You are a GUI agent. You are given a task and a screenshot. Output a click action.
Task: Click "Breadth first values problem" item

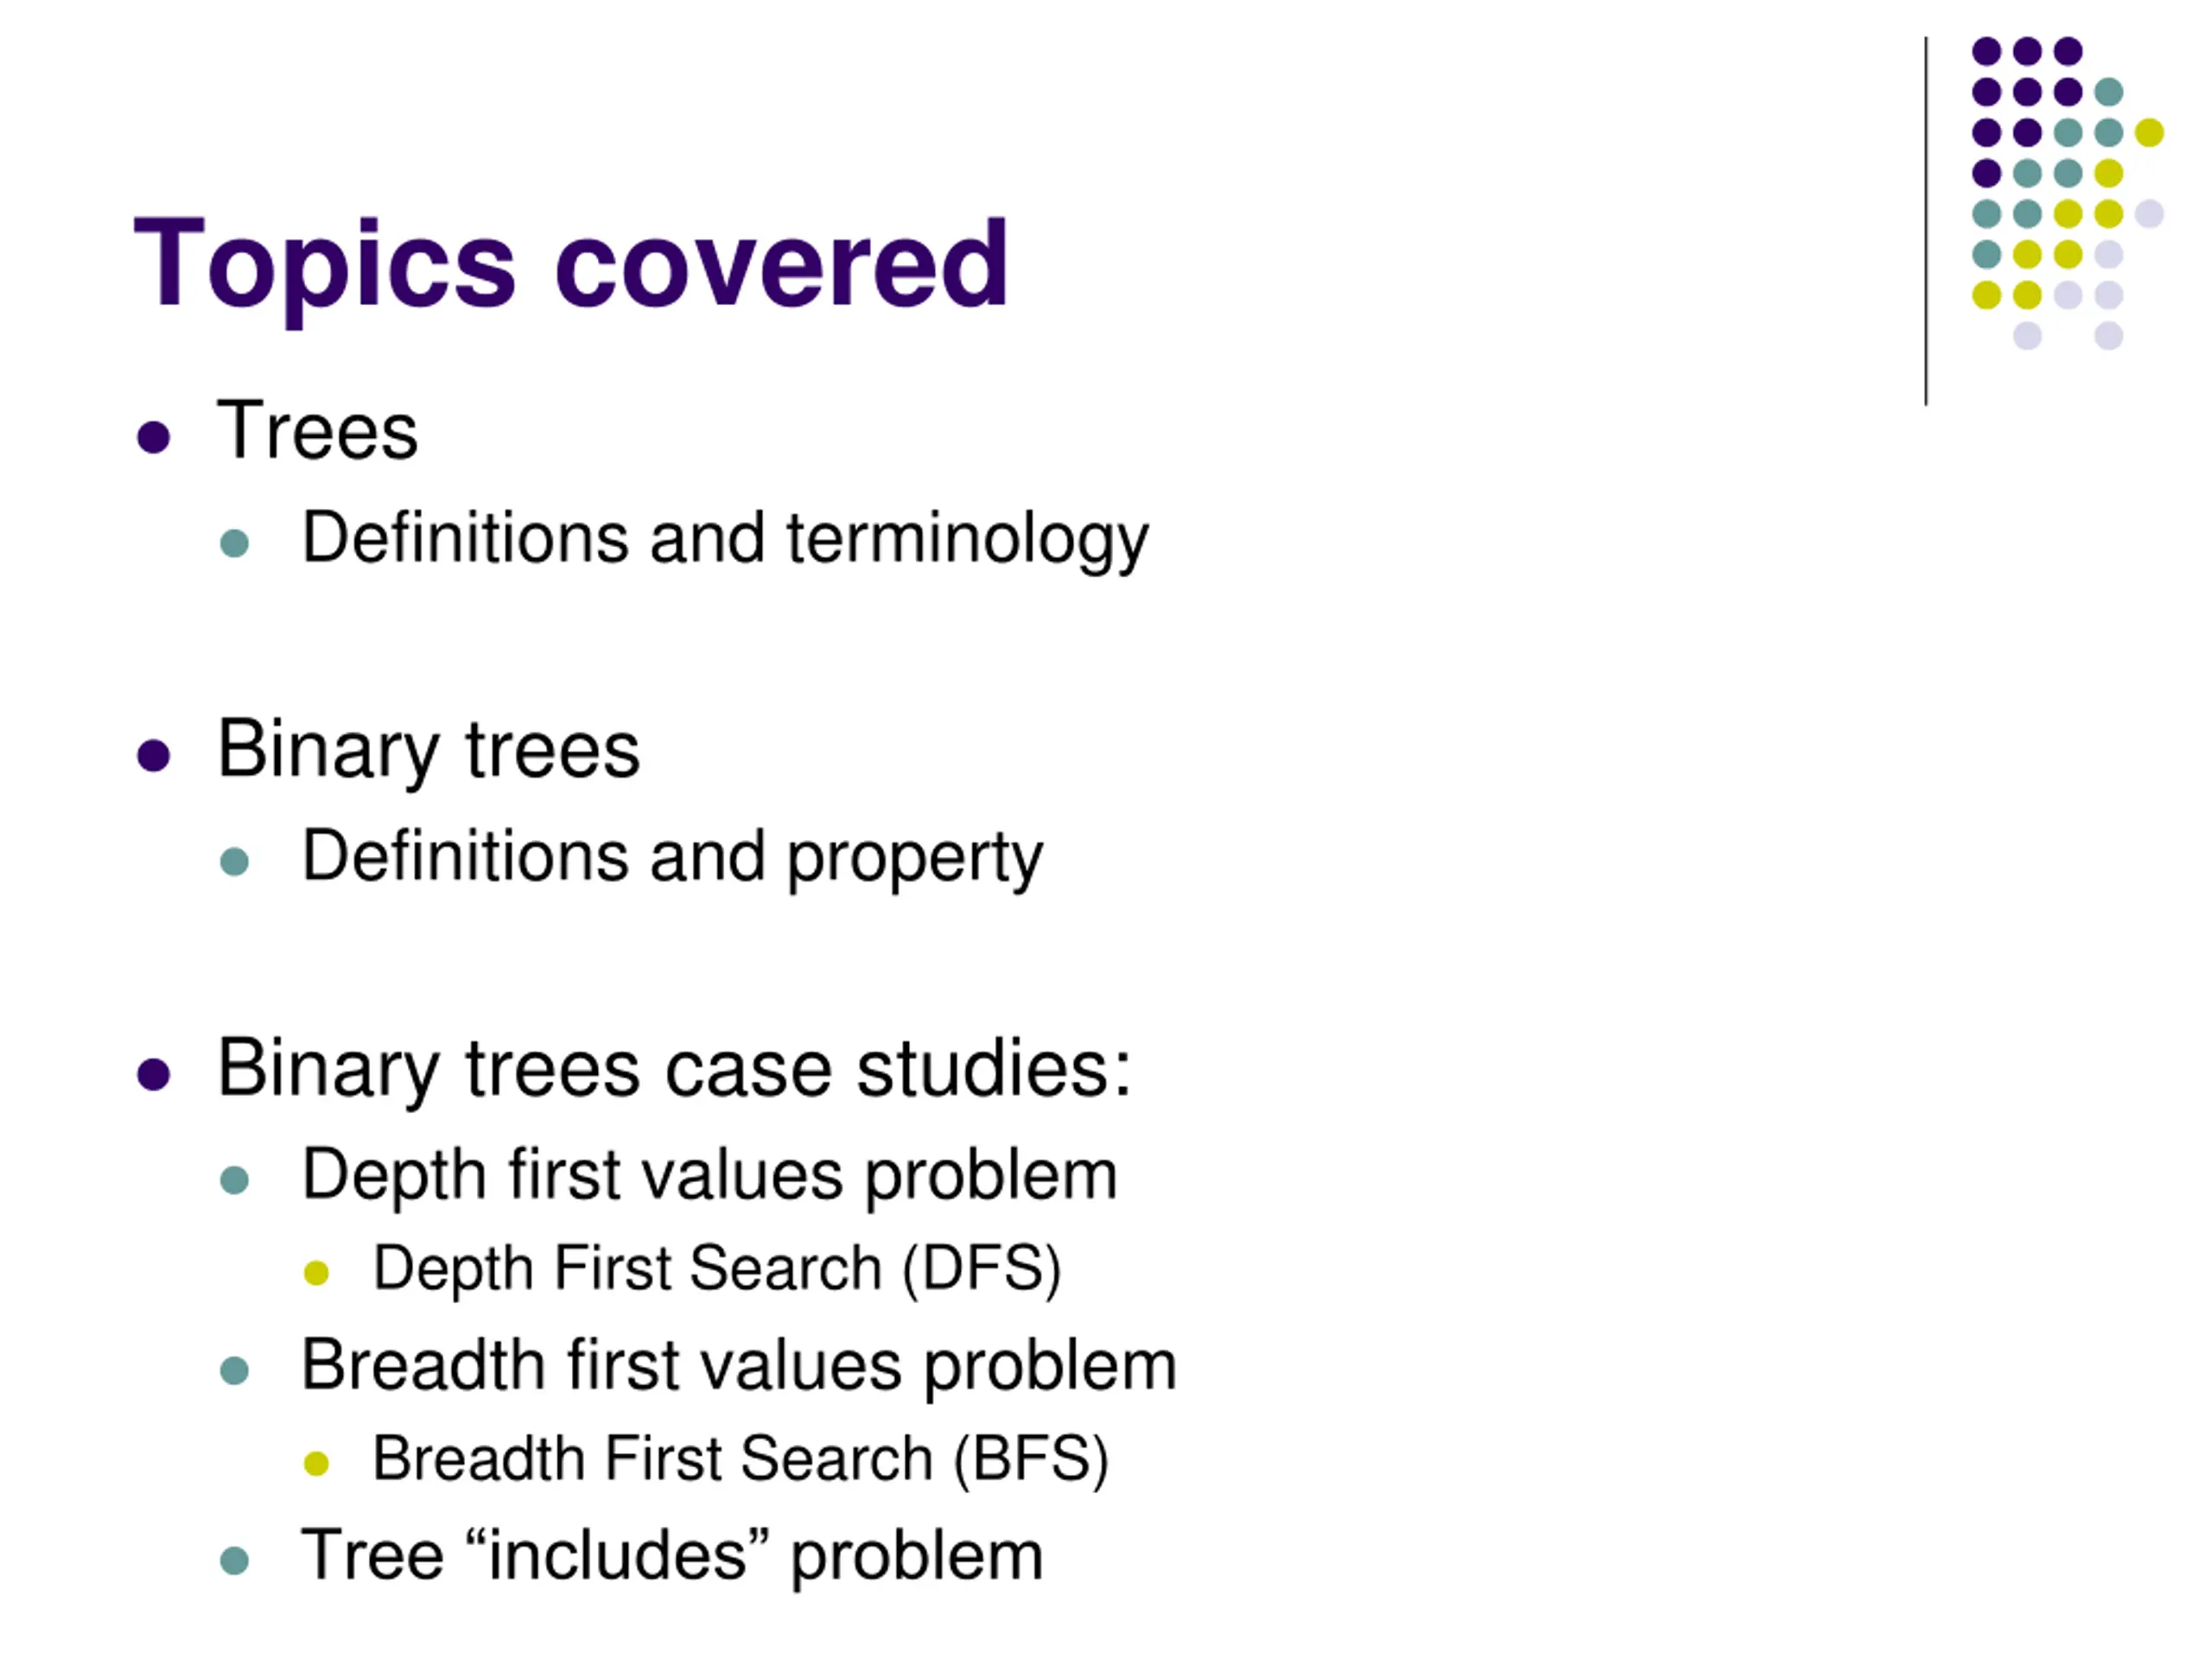[x=739, y=1367]
